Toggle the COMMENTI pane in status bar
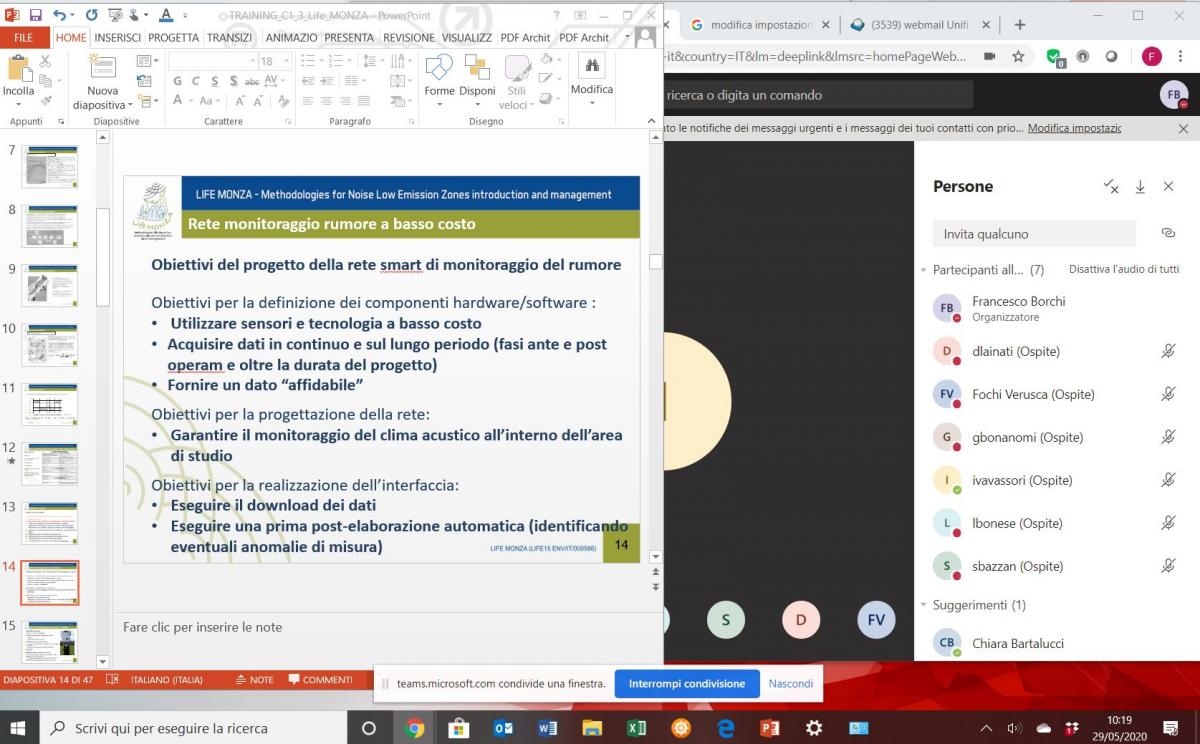Viewport: 1200px width, 744px height. [x=320, y=680]
